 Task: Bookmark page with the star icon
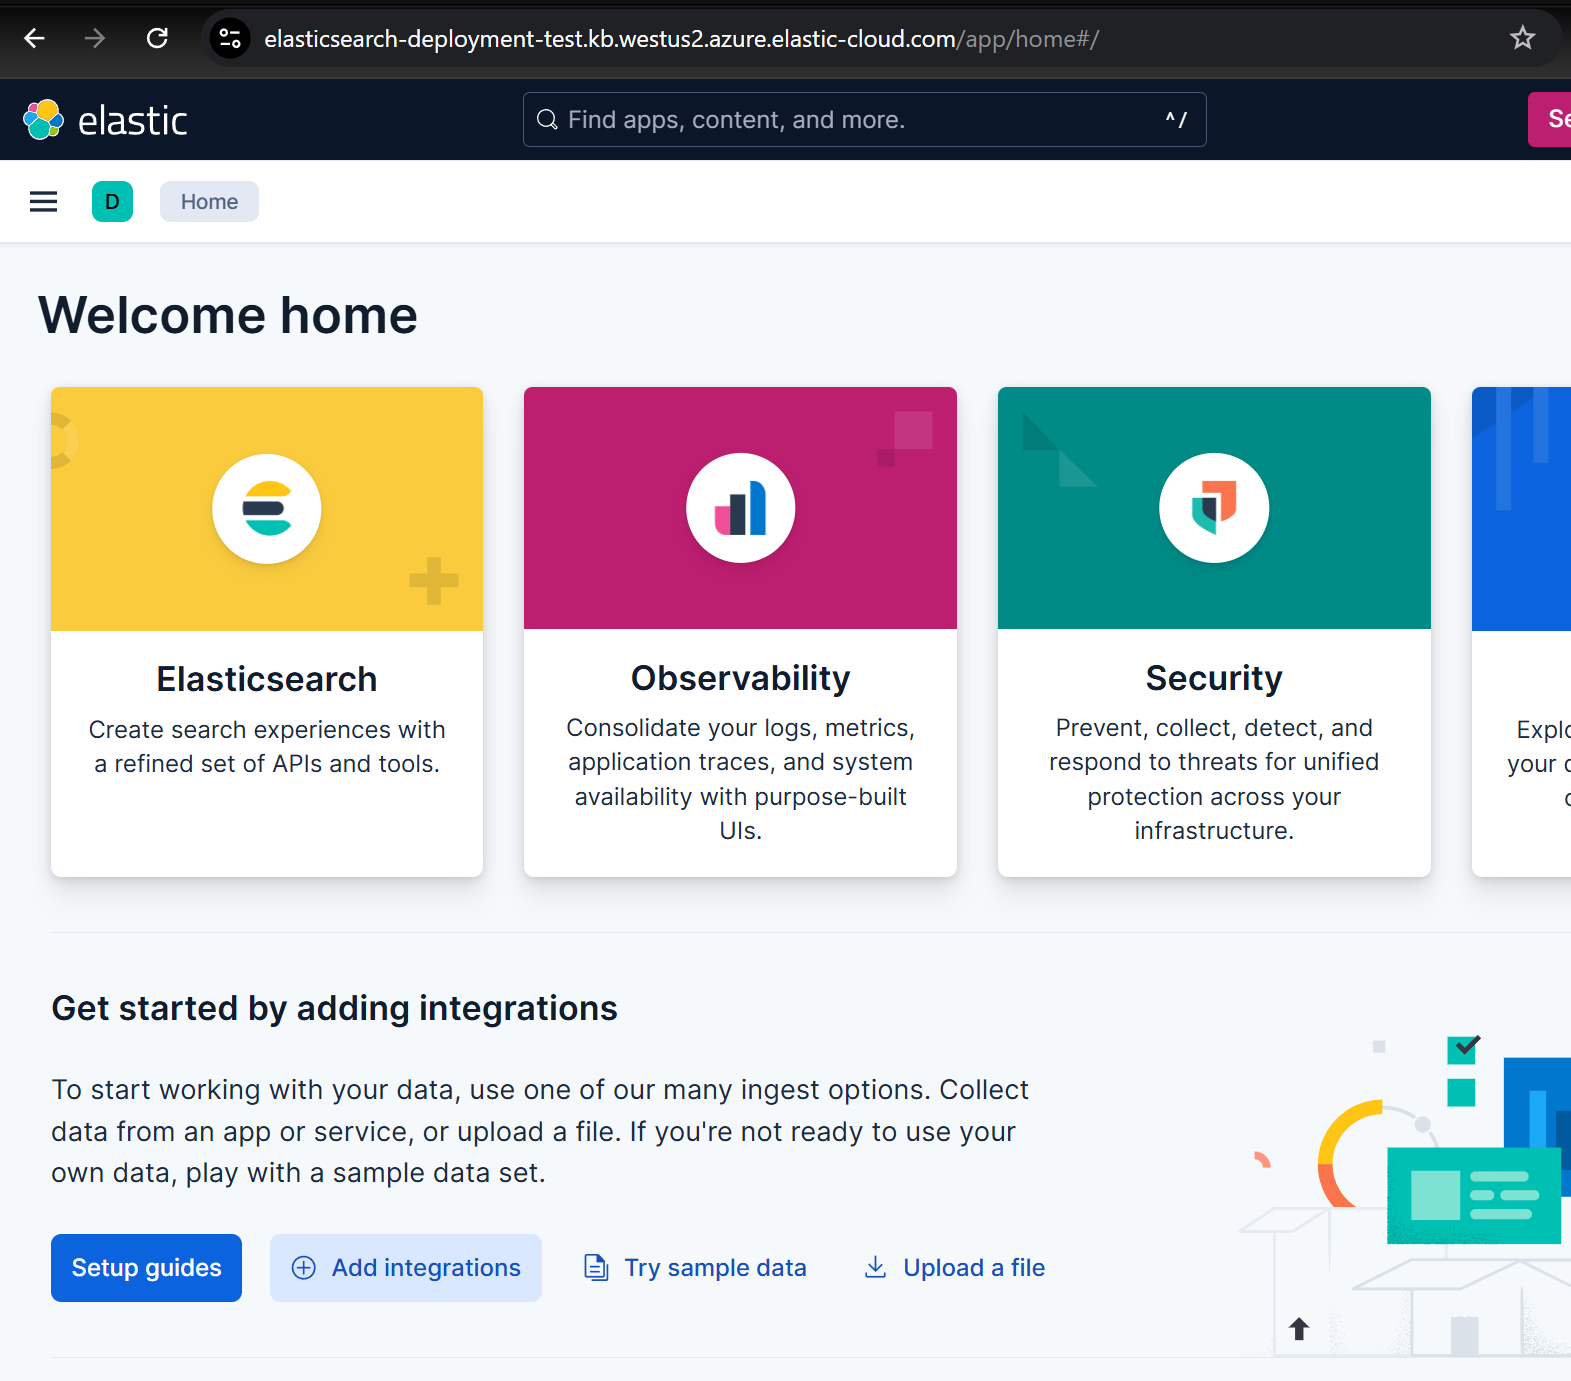(1522, 38)
